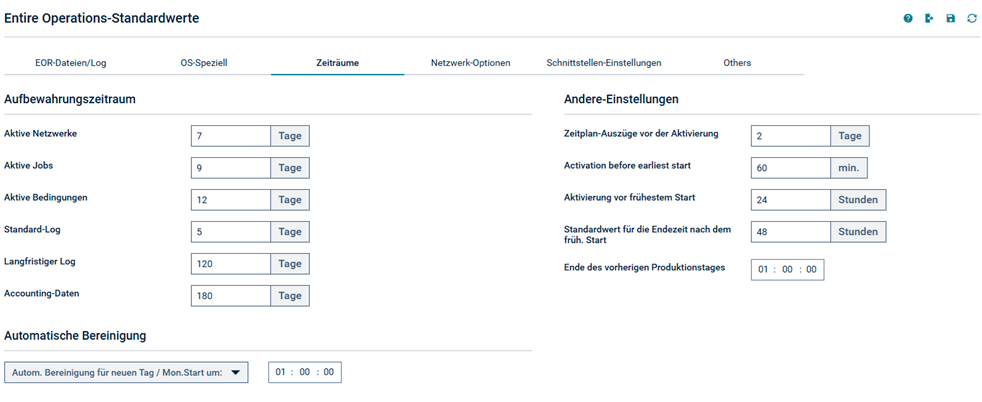Edit the Standard-Log value field
982x402 pixels.
(230, 232)
